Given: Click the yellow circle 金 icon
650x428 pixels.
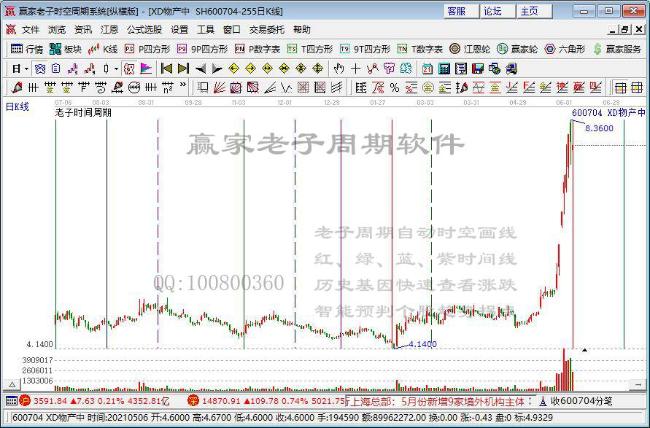Looking at the screenshot, I should coord(427,88).
